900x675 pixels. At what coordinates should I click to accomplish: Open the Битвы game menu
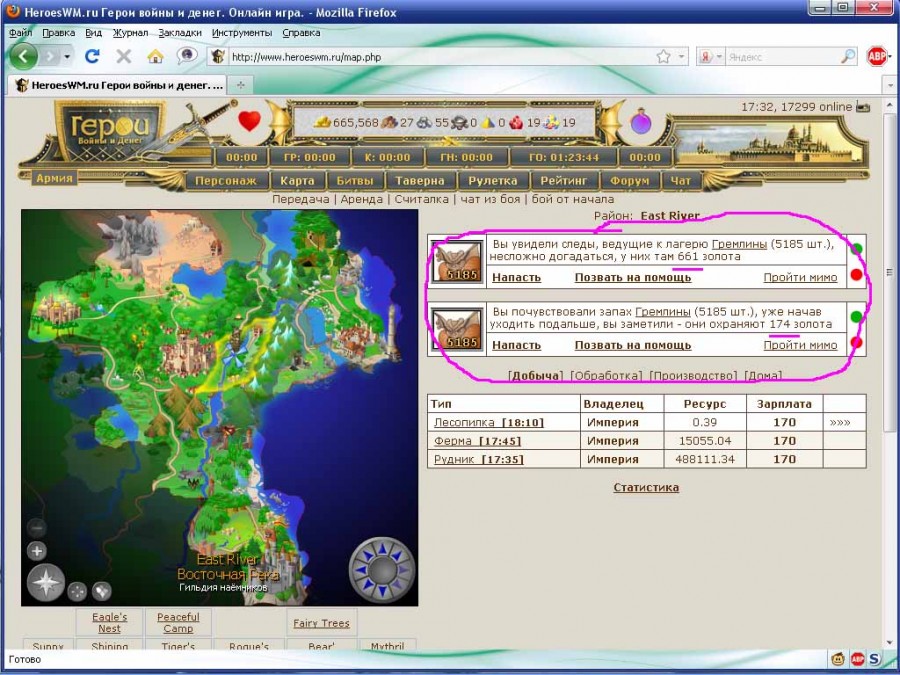click(x=355, y=180)
